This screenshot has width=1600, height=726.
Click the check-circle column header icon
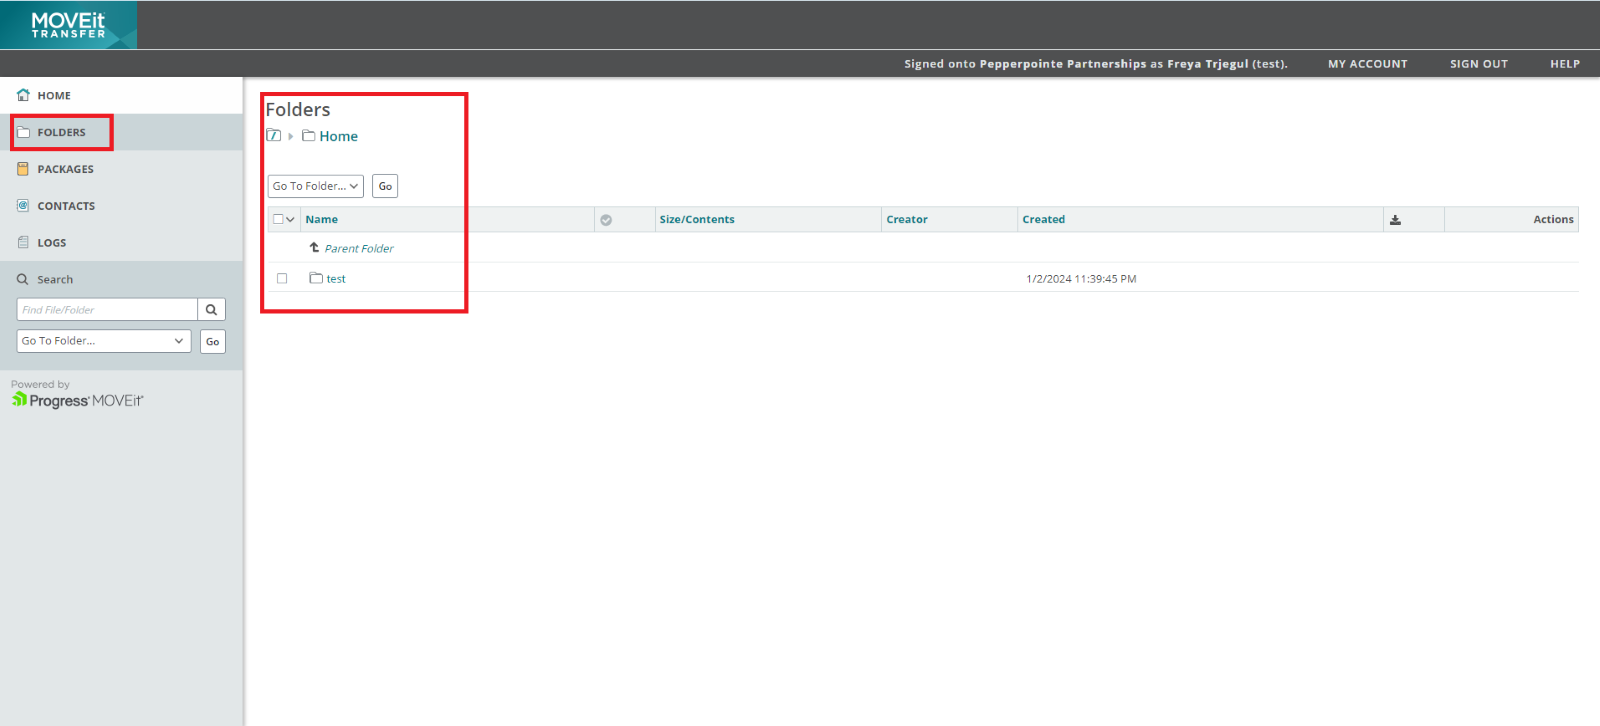click(x=606, y=220)
